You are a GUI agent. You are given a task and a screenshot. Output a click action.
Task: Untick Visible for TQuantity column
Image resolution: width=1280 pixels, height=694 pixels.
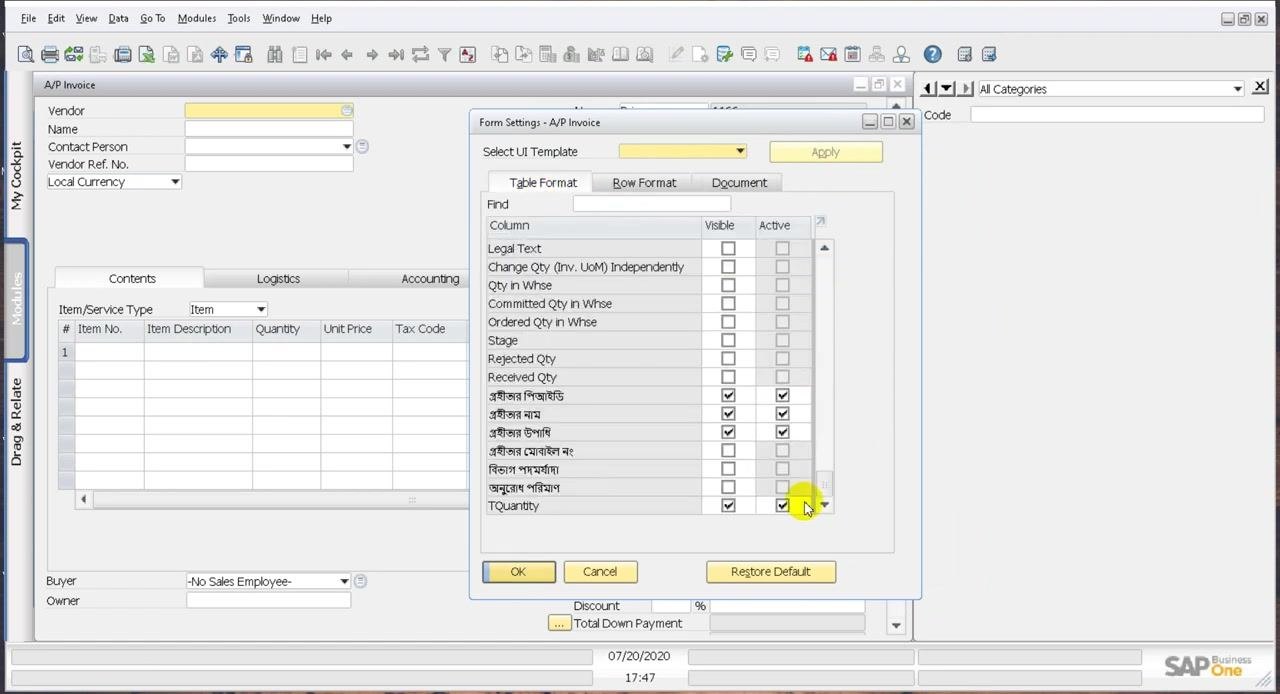point(728,506)
